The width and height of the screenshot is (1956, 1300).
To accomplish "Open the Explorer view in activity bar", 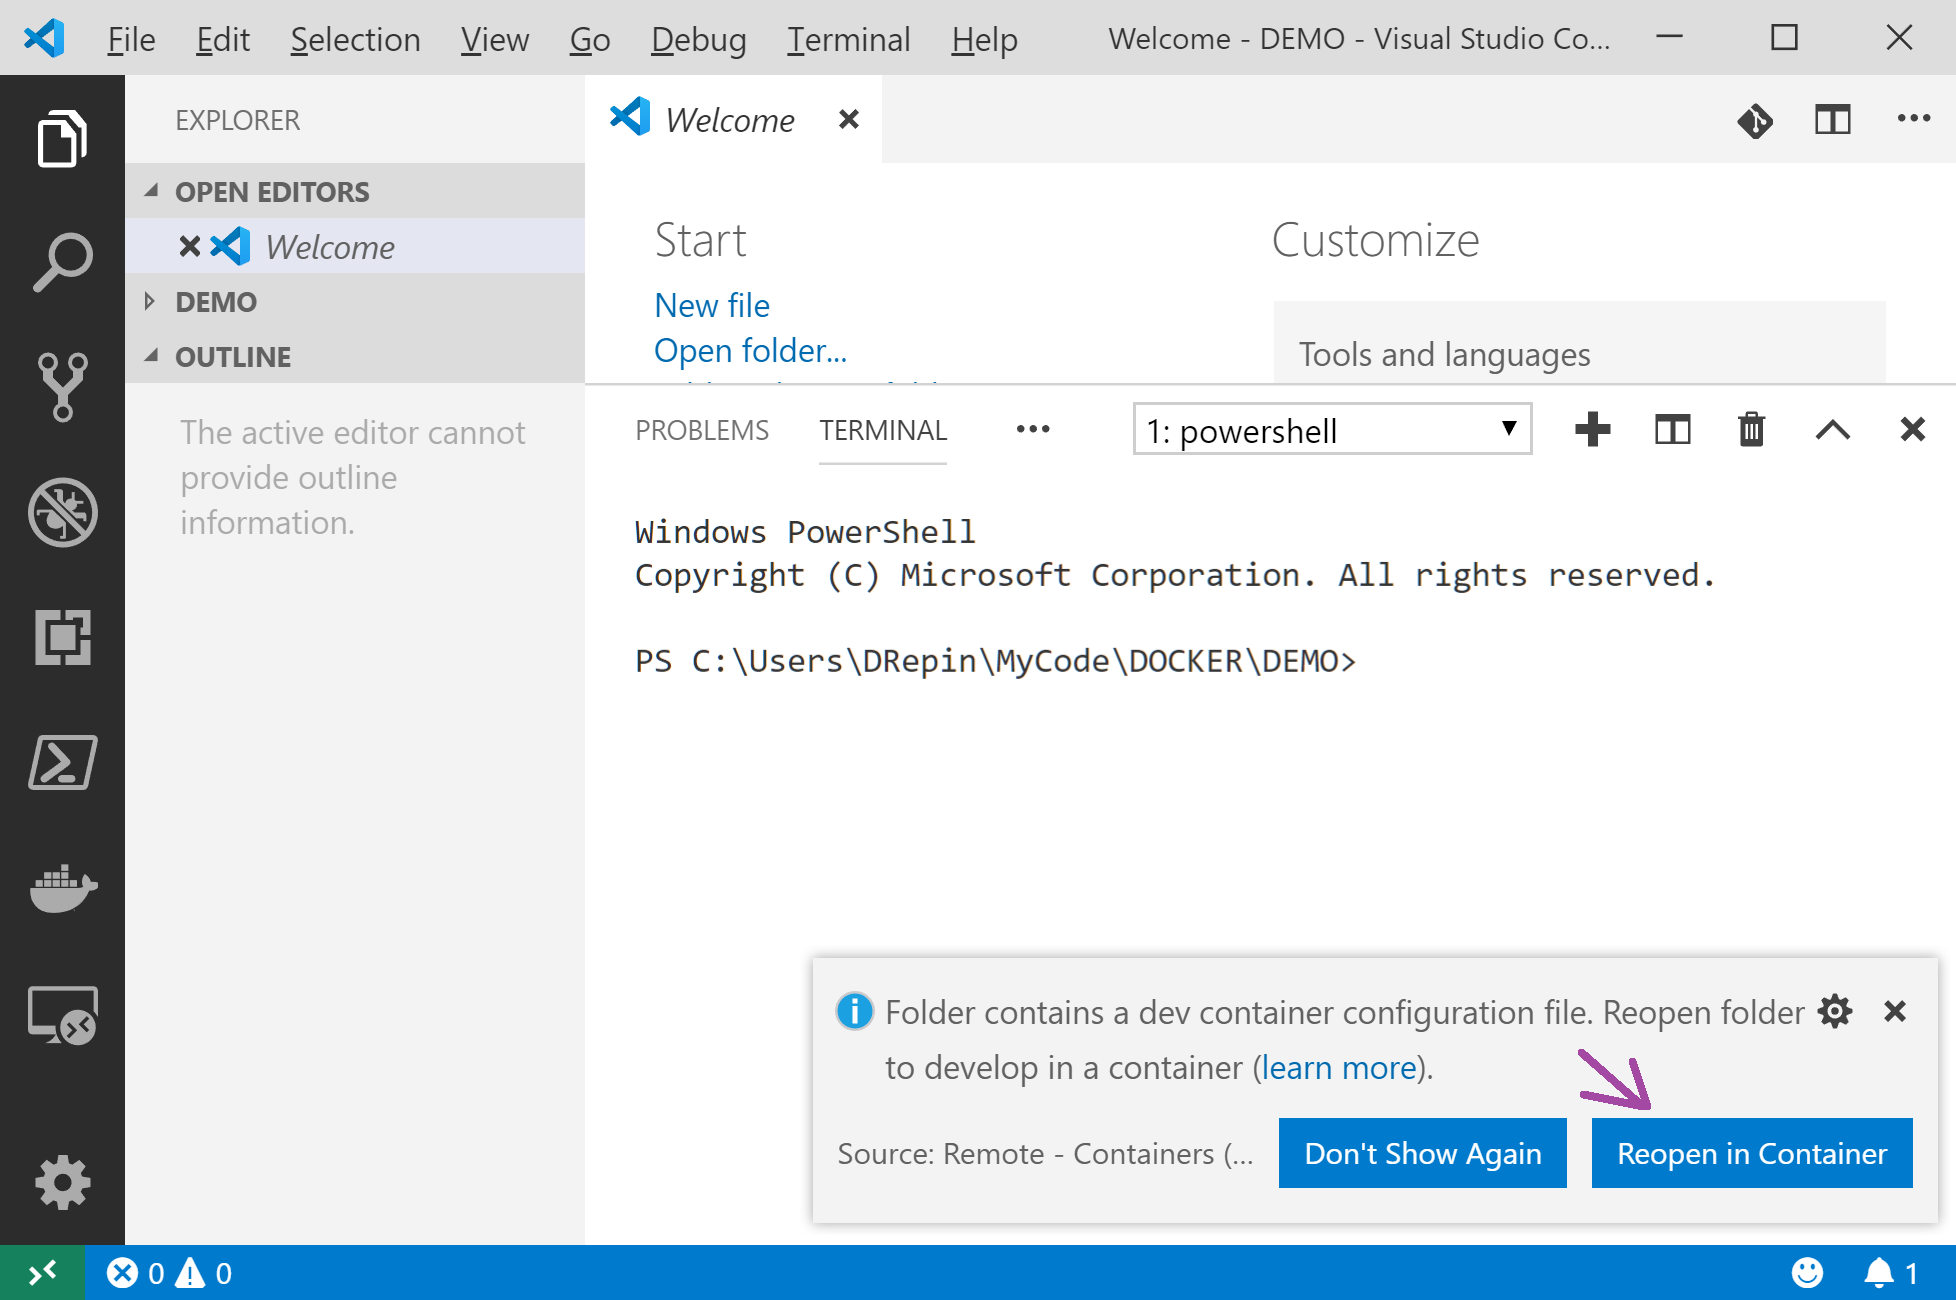I will [x=62, y=138].
